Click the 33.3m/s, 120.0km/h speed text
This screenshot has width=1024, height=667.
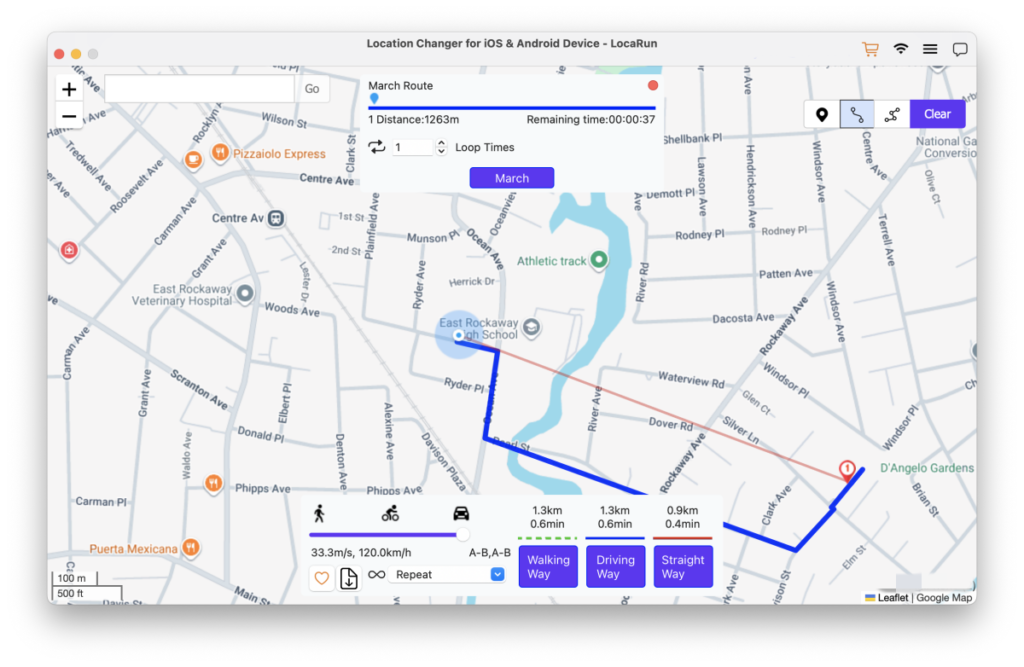361,553
